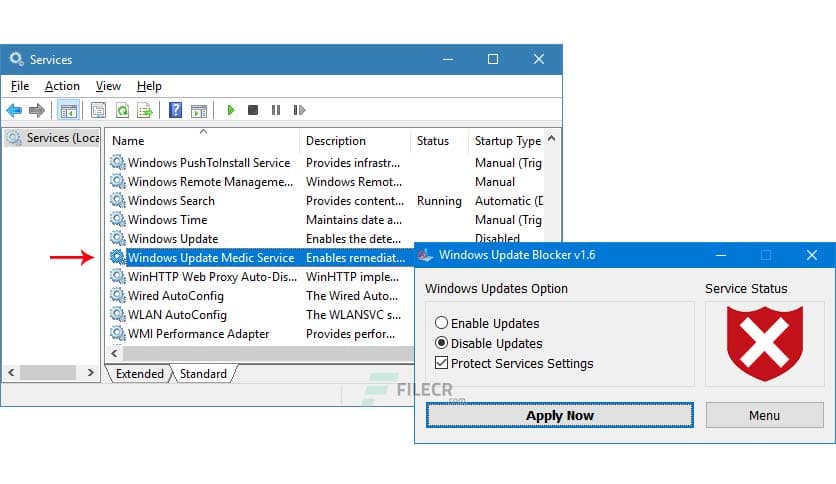This screenshot has height=484, width=836.
Task: Select the Windows Remote Management service row
Action: click(x=326, y=182)
